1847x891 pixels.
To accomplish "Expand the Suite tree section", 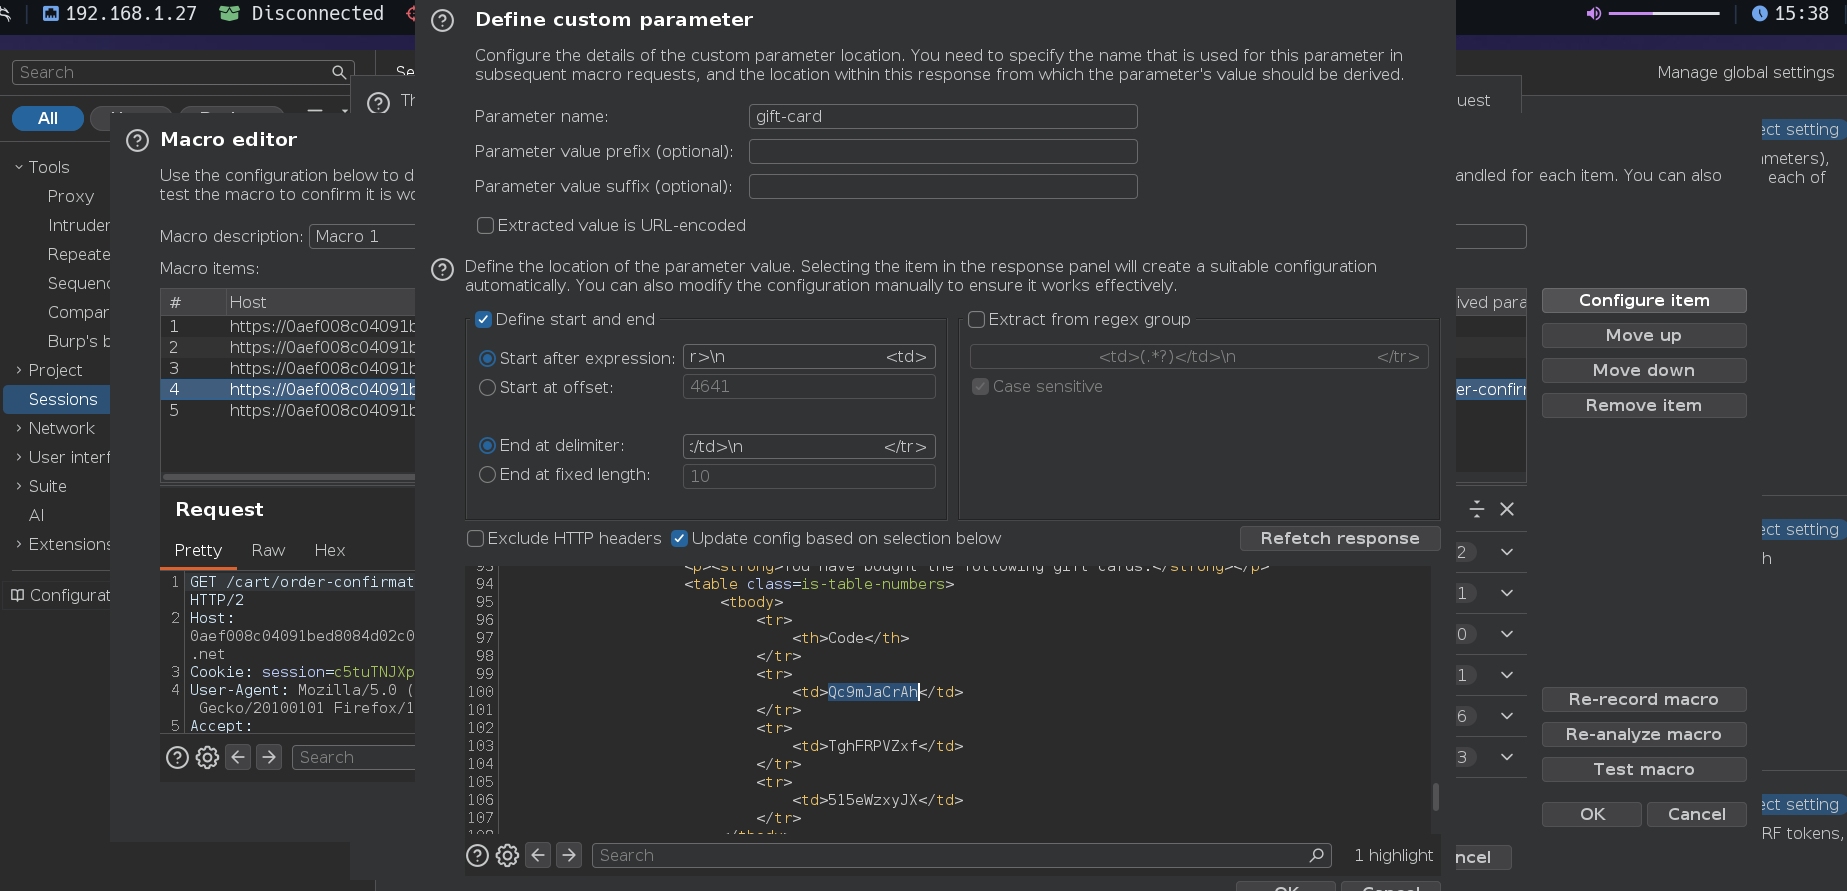I will (x=19, y=486).
